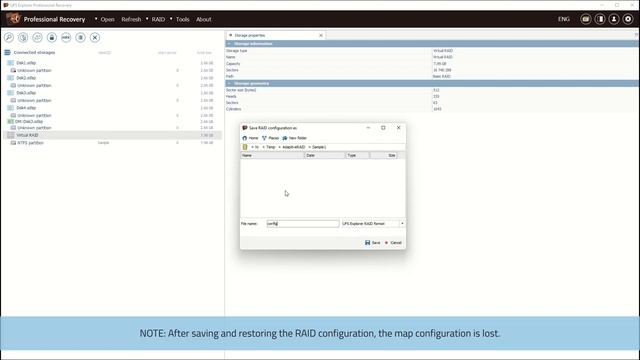Click the panel layout icon in the top bar
Image resolution: width=640 pixels, height=360 pixels.
point(600,19)
